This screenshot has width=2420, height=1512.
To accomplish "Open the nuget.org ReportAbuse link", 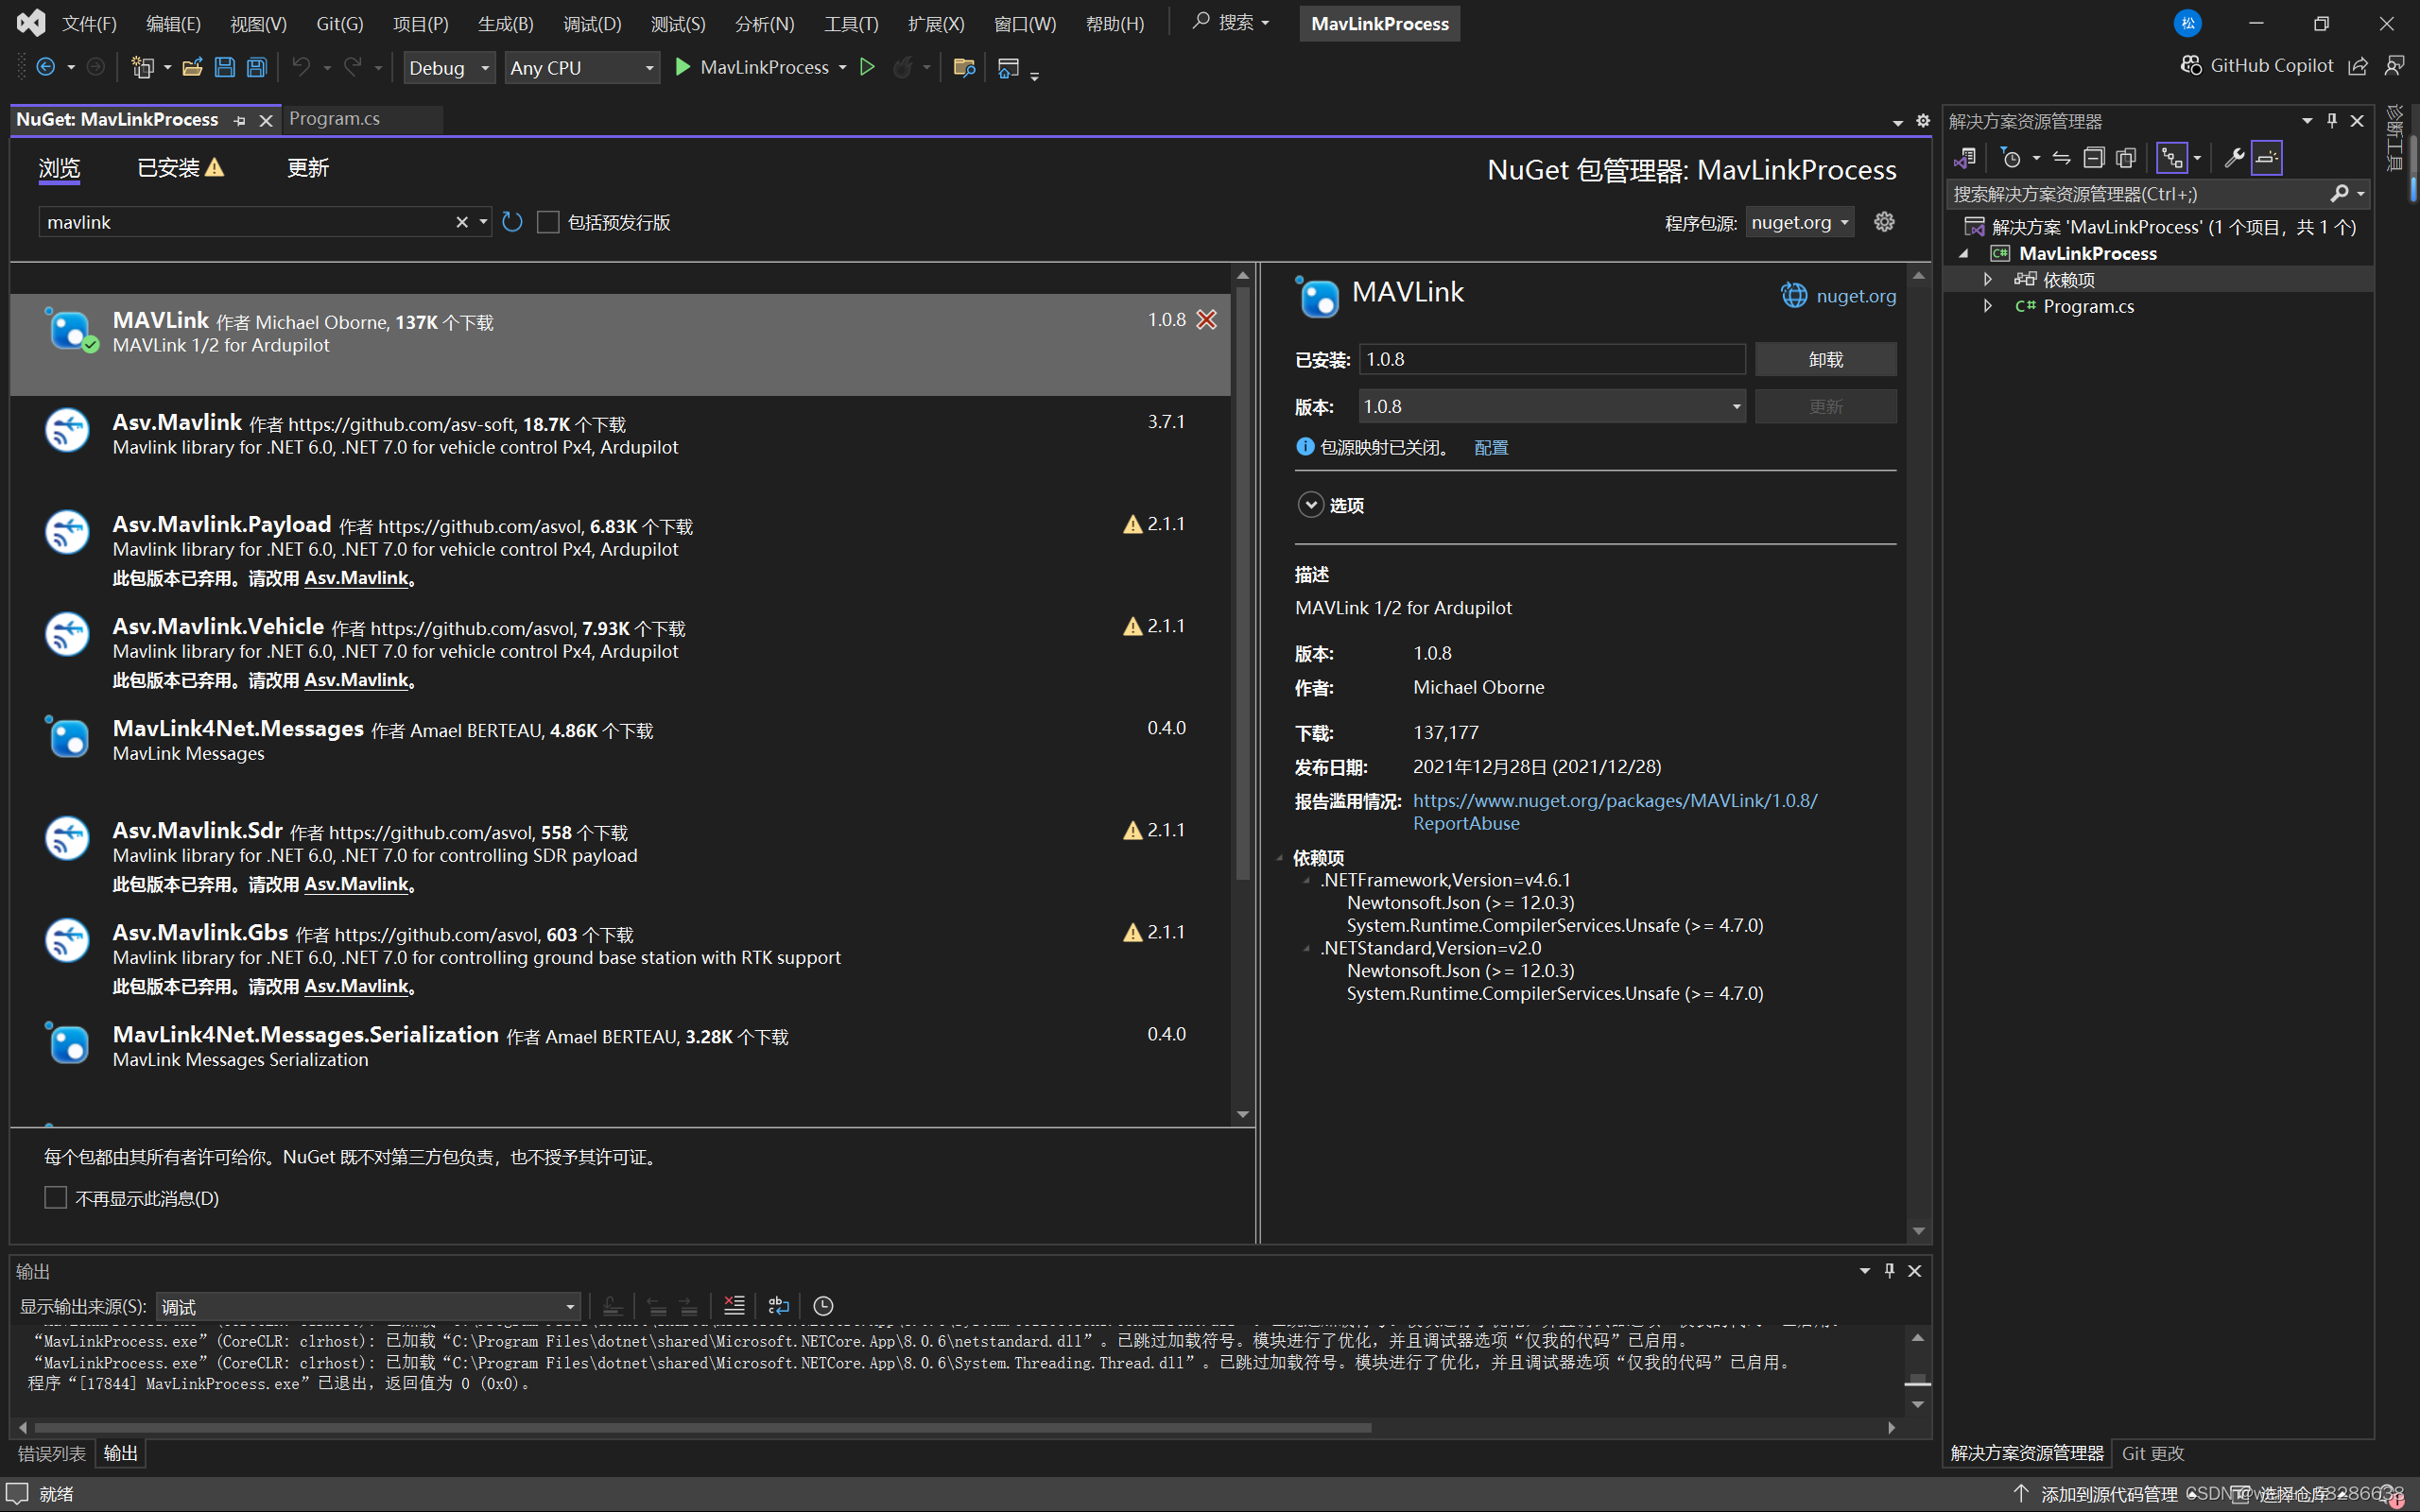I will (1614, 801).
